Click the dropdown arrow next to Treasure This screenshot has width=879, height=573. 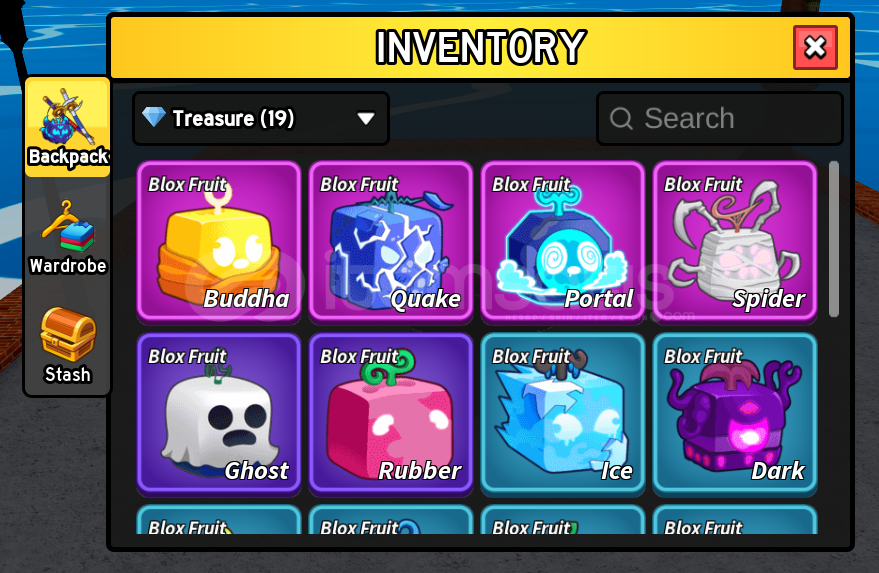pyautogui.click(x=366, y=118)
